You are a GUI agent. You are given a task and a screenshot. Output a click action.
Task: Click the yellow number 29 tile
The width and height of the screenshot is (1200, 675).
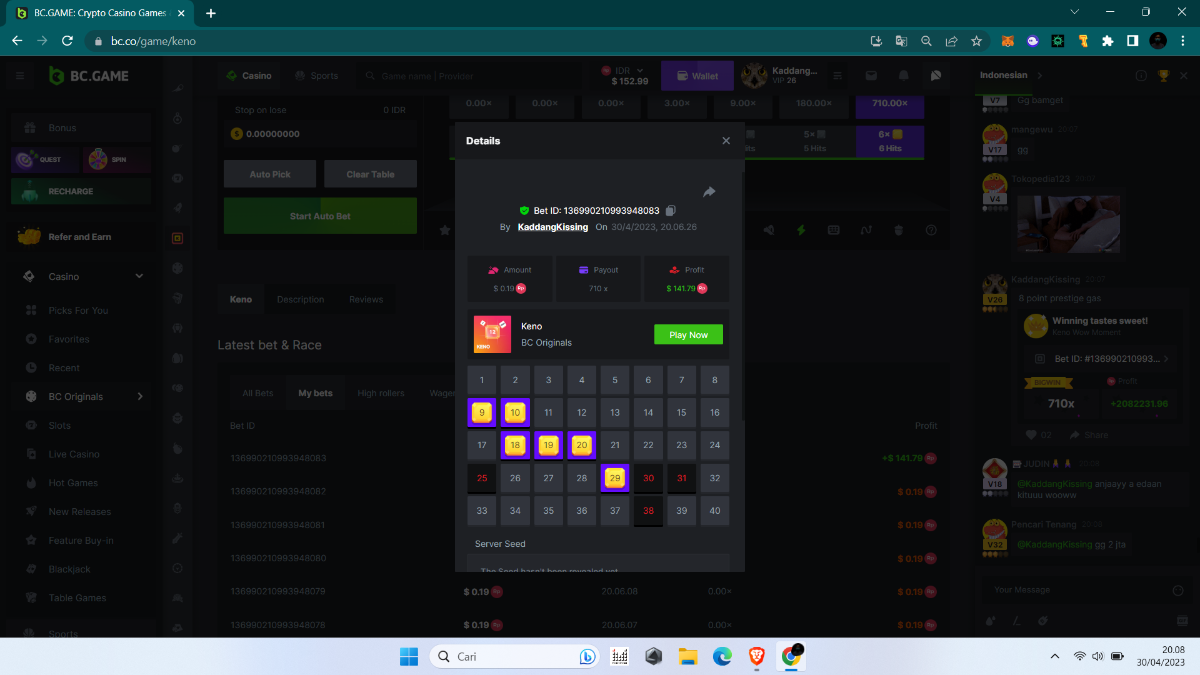pos(615,479)
